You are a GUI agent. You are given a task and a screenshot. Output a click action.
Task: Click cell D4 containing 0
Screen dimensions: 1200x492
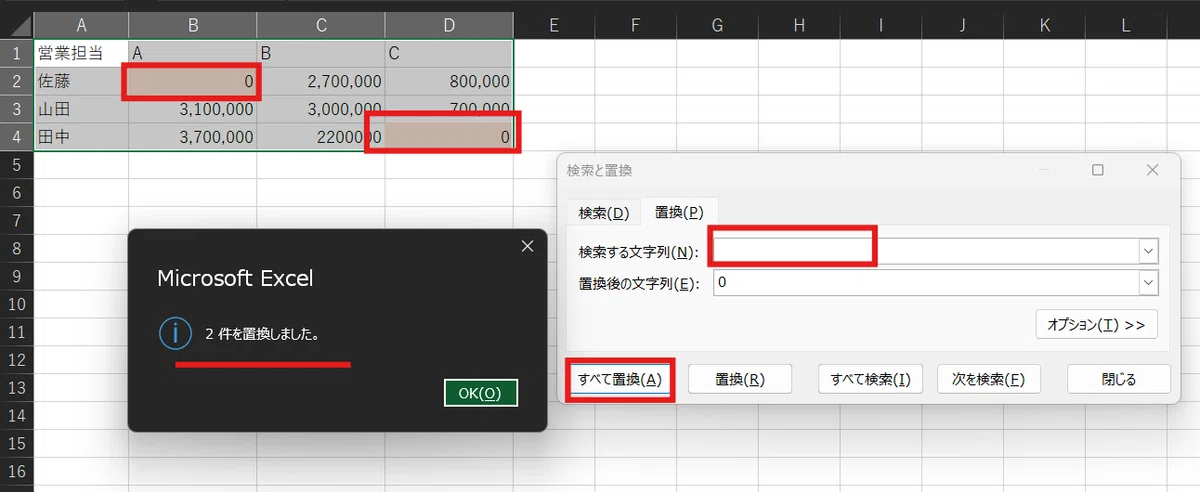[x=449, y=137]
